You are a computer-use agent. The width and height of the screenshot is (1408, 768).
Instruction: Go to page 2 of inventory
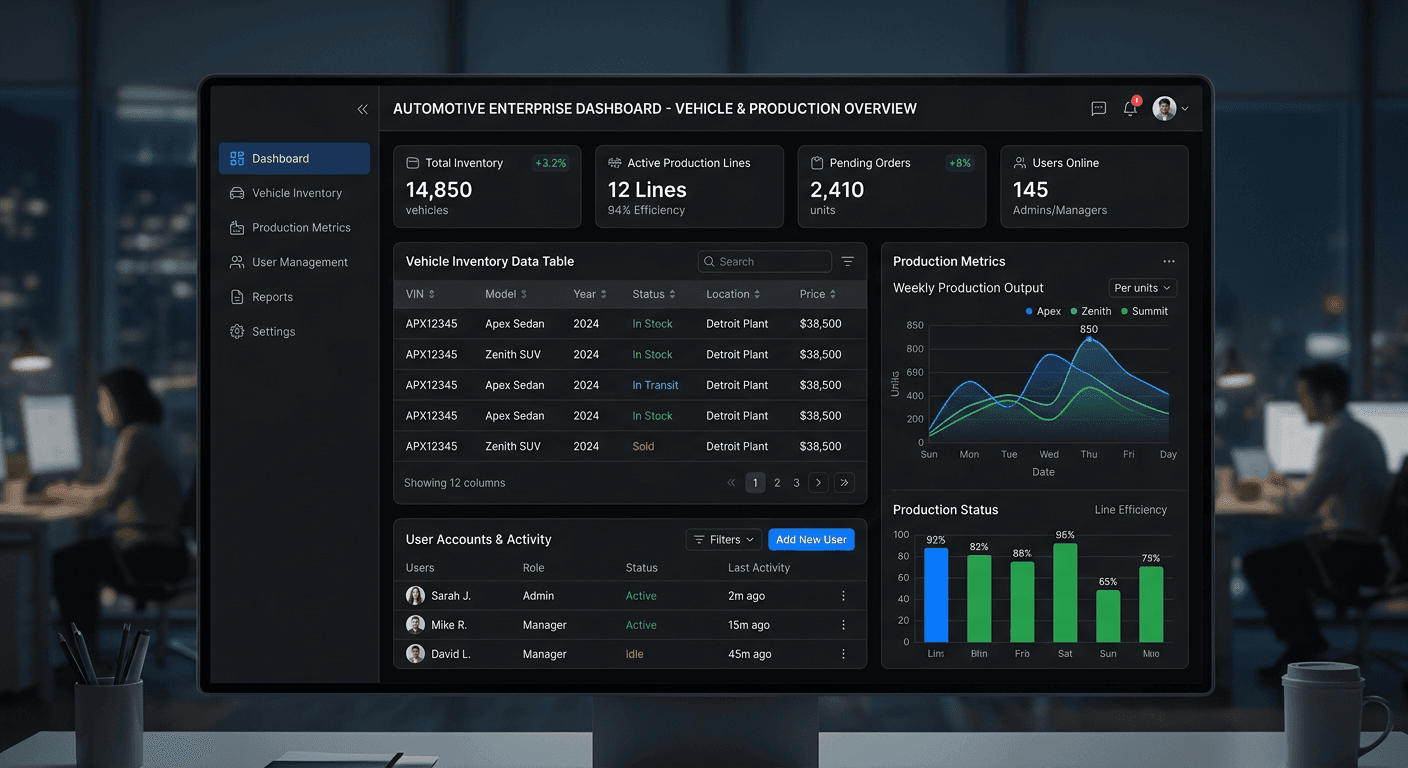click(x=777, y=483)
